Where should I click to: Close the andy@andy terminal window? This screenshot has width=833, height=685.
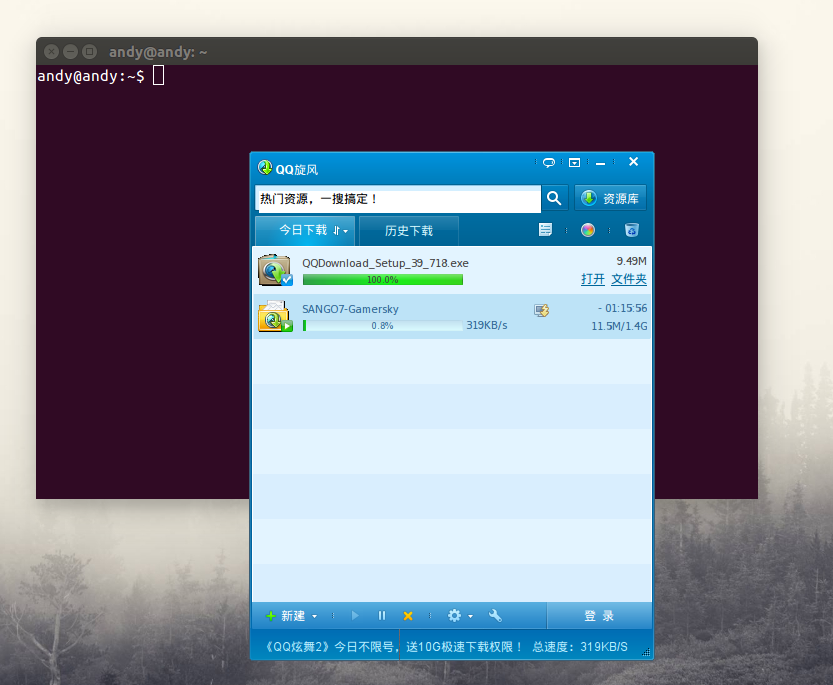(52, 52)
